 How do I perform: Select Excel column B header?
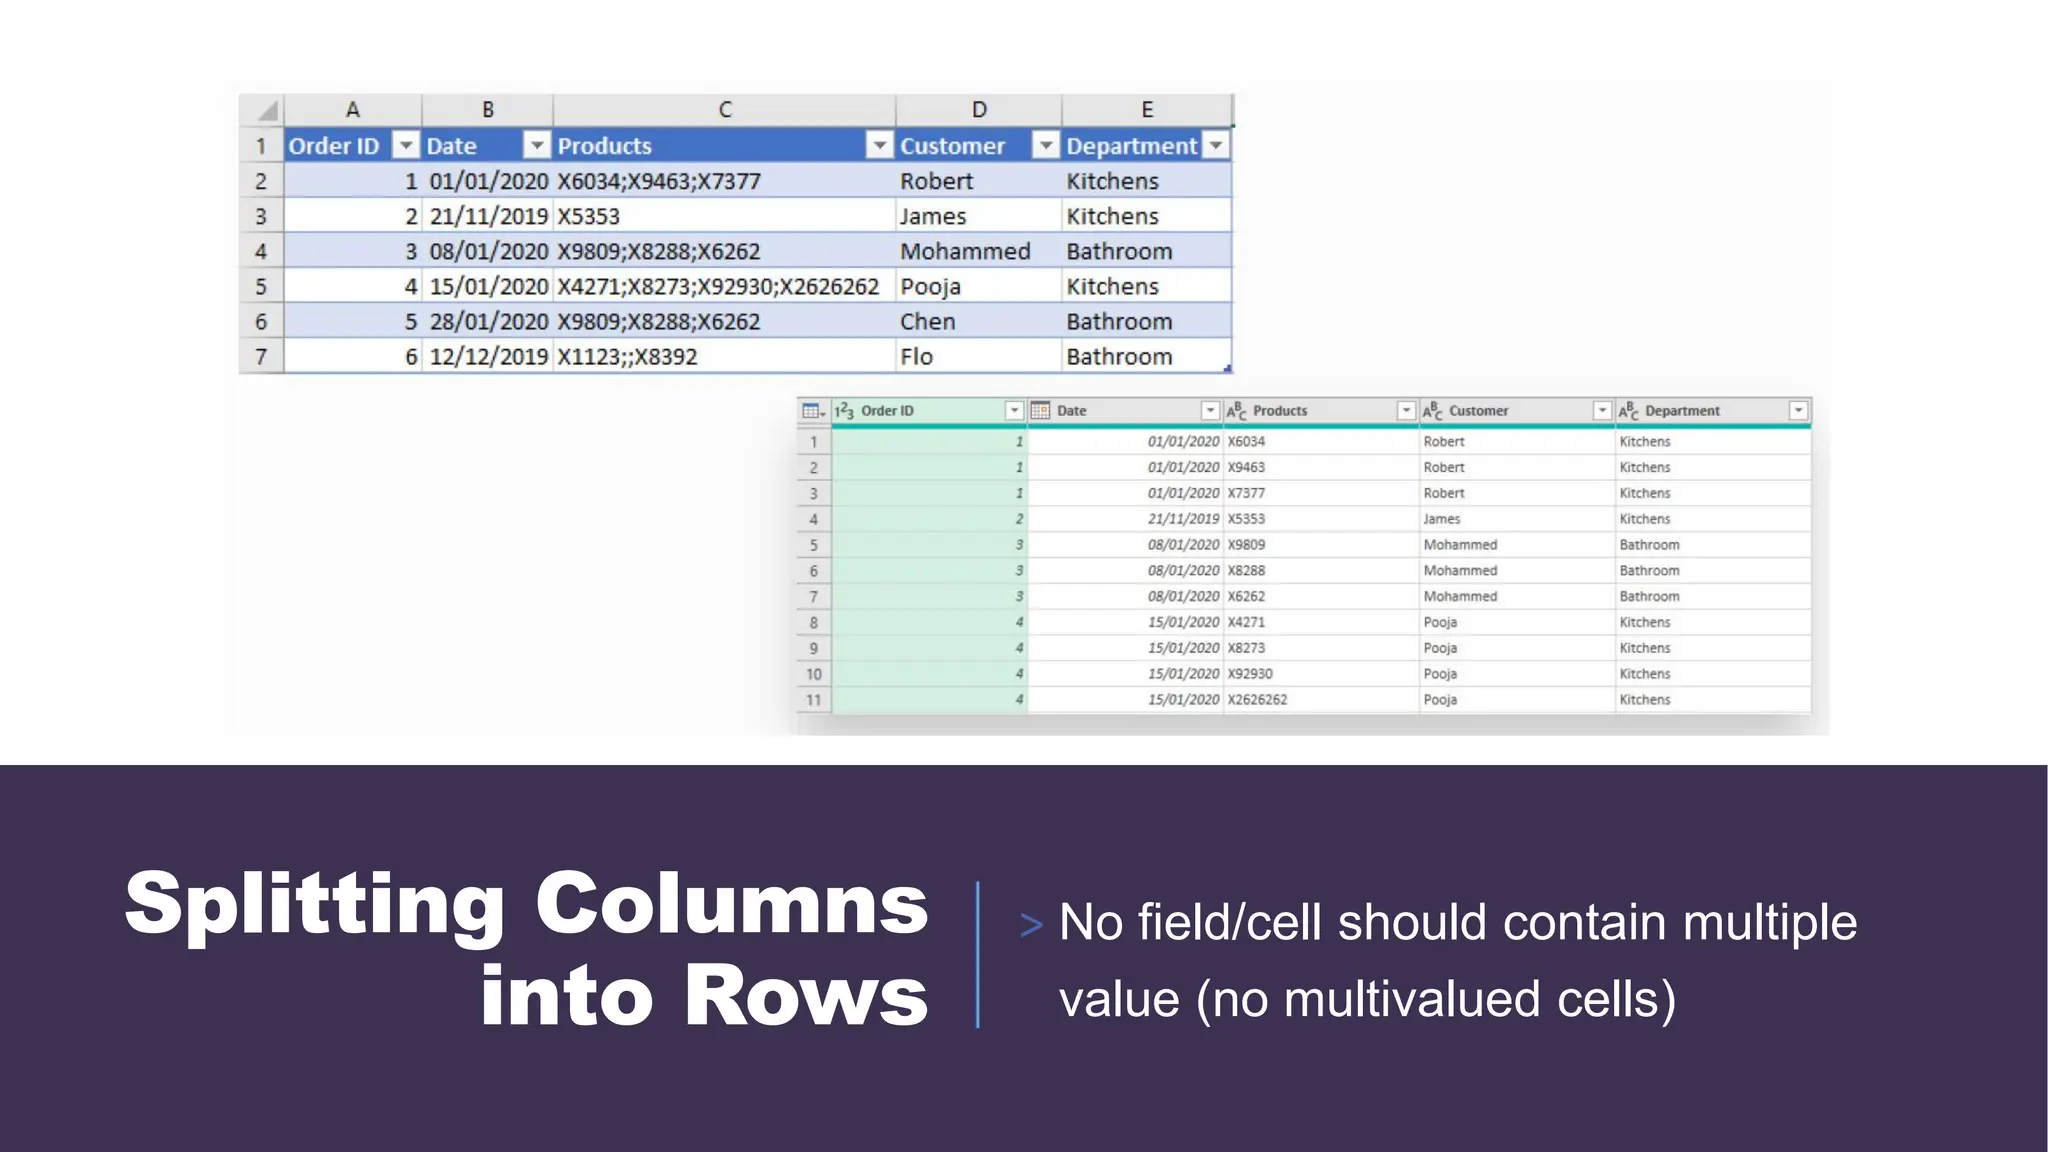(x=488, y=110)
